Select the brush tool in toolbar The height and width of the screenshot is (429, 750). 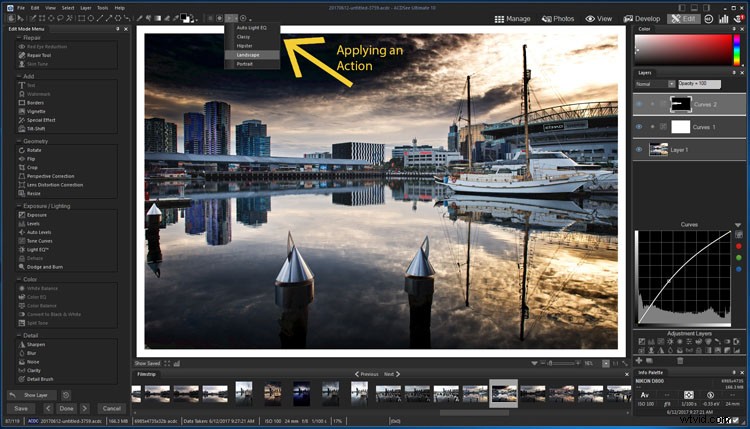pyautogui.click(x=139, y=18)
